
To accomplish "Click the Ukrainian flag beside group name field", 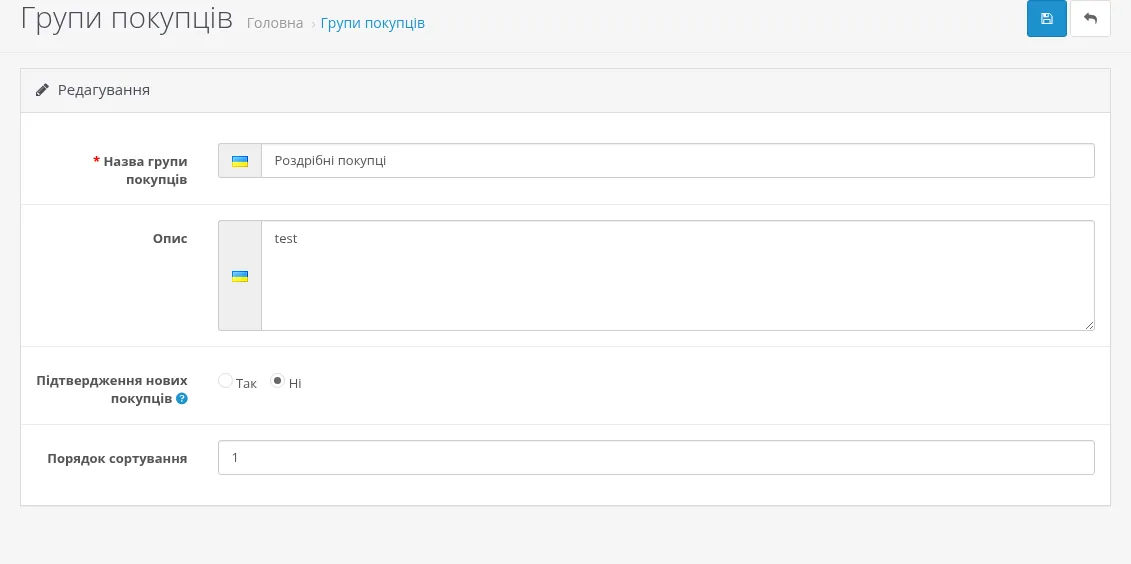I will click(x=240, y=162).
